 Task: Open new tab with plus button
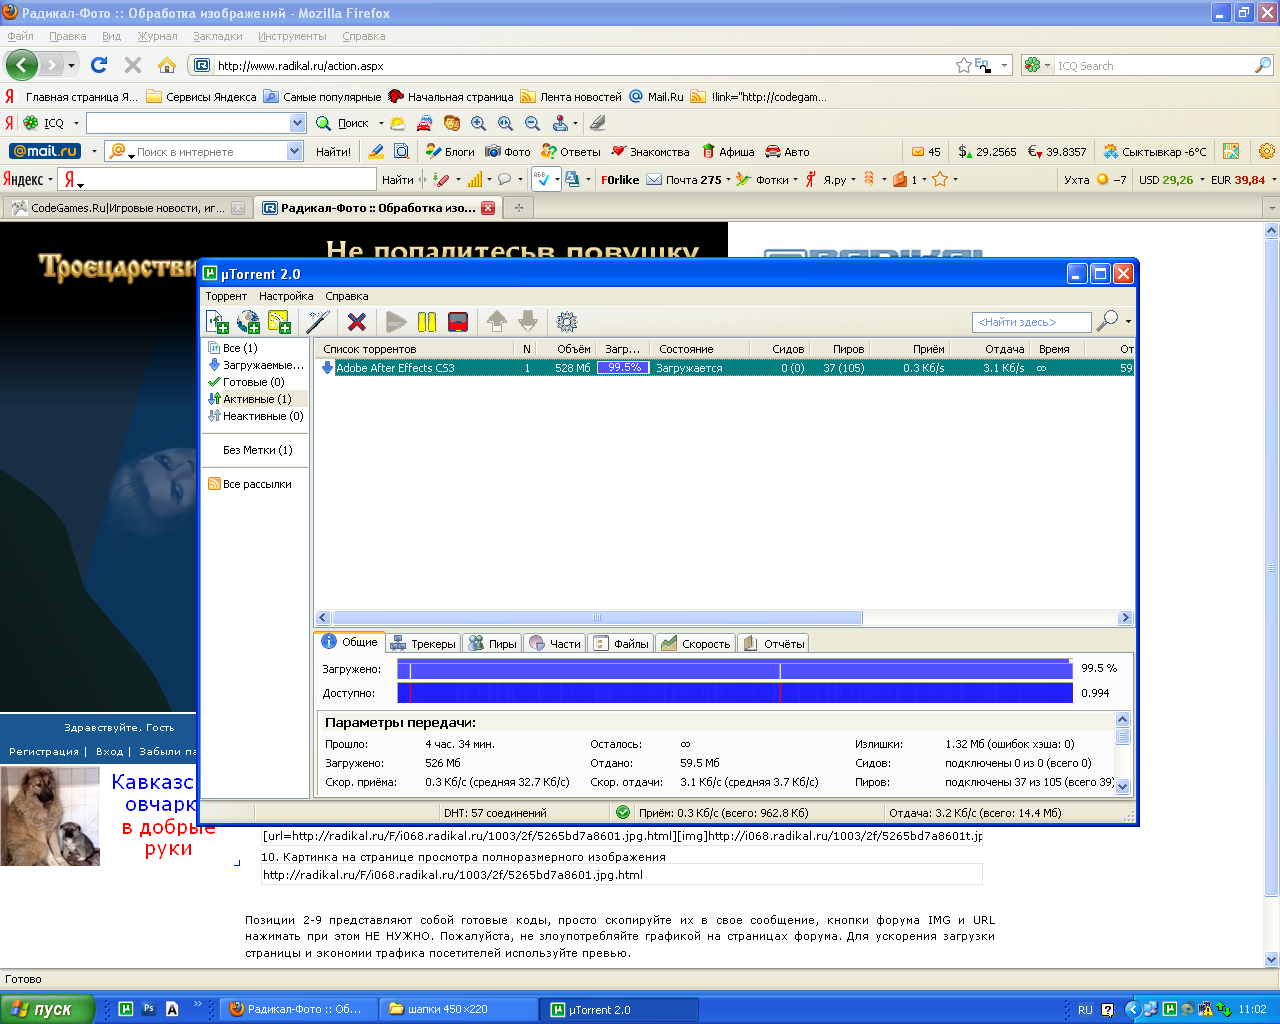click(x=518, y=208)
